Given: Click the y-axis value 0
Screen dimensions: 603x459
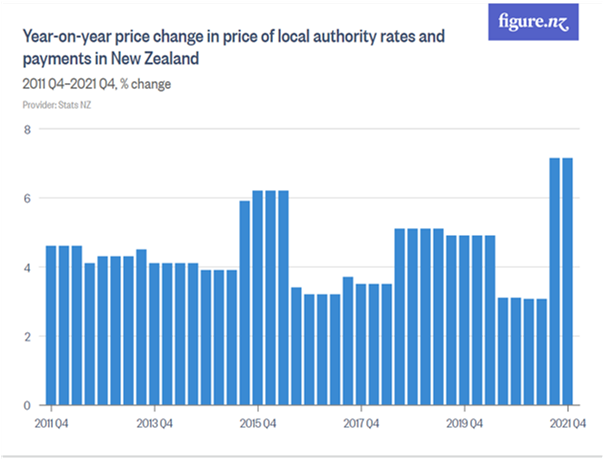Looking at the screenshot, I should [28, 405].
